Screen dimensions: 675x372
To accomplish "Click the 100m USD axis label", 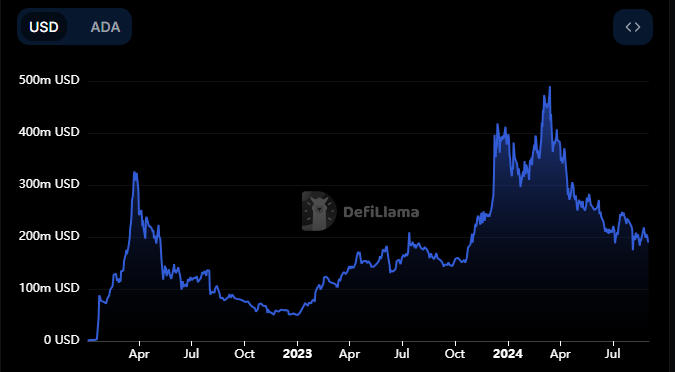I will point(49,288).
